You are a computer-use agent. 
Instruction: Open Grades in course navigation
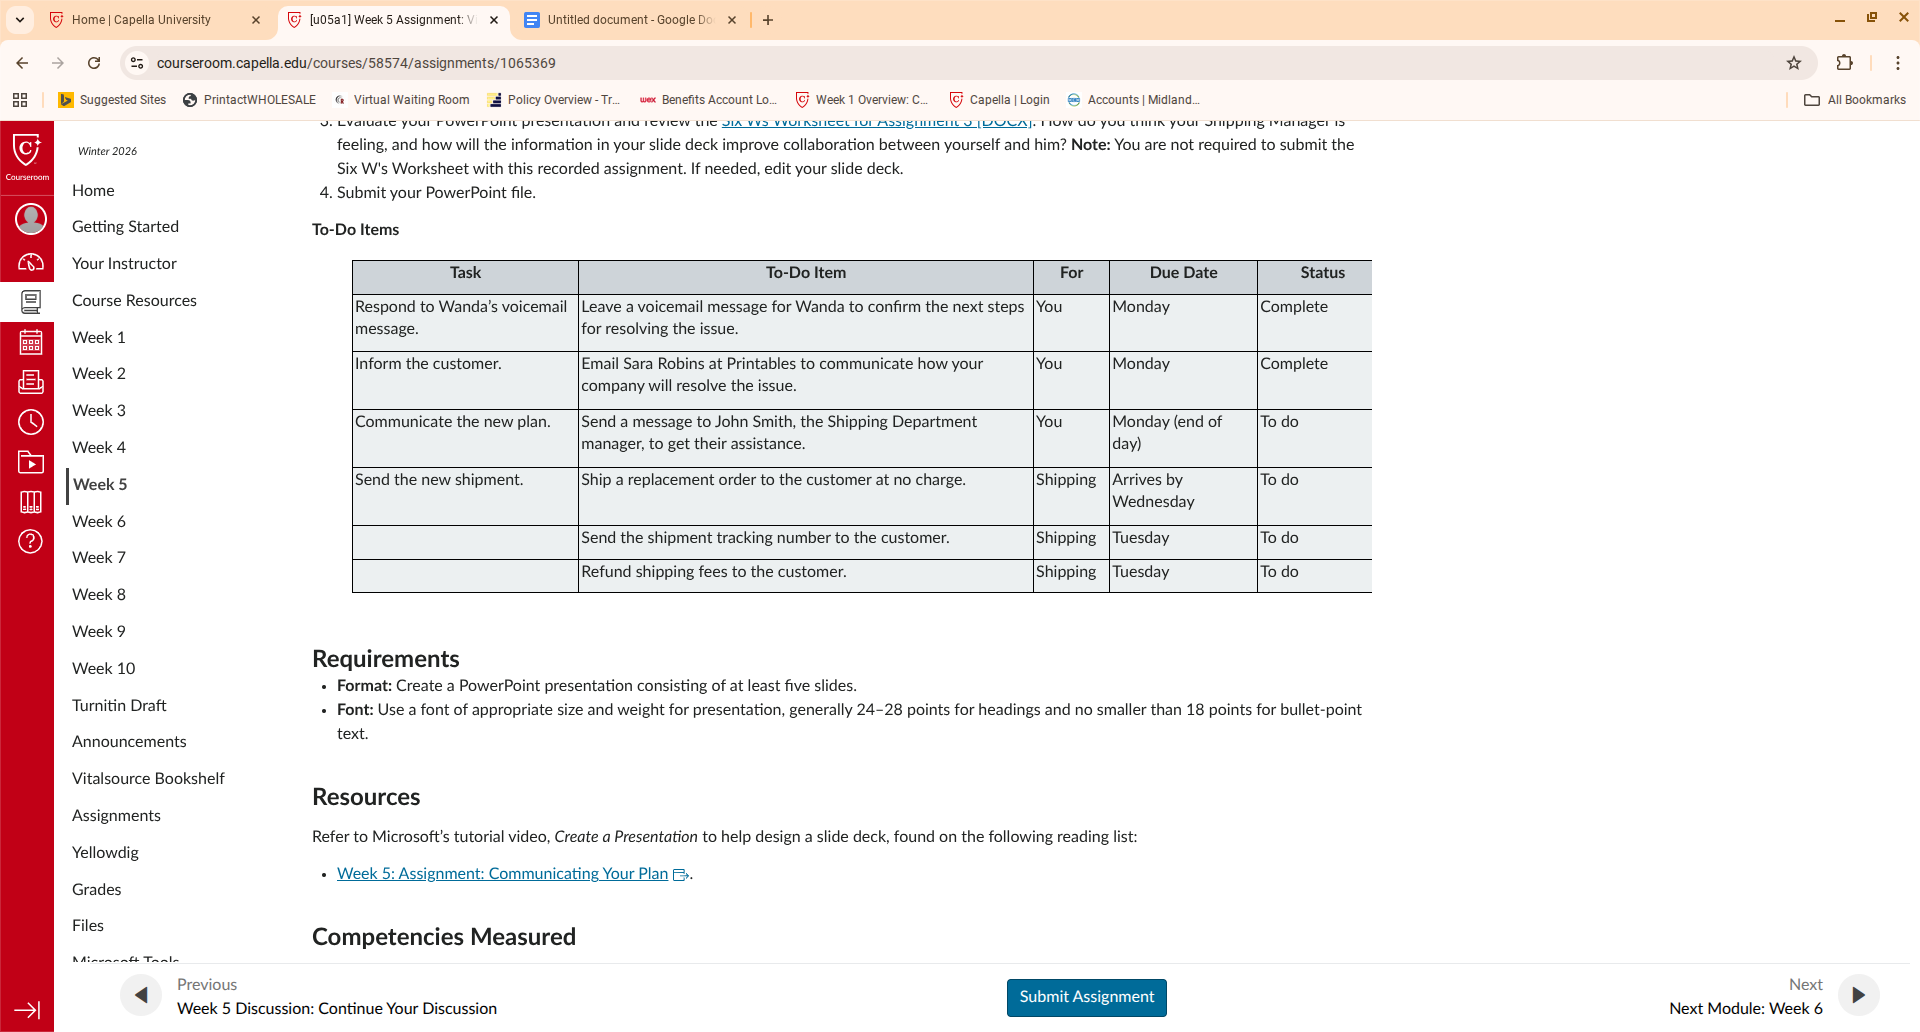97,889
